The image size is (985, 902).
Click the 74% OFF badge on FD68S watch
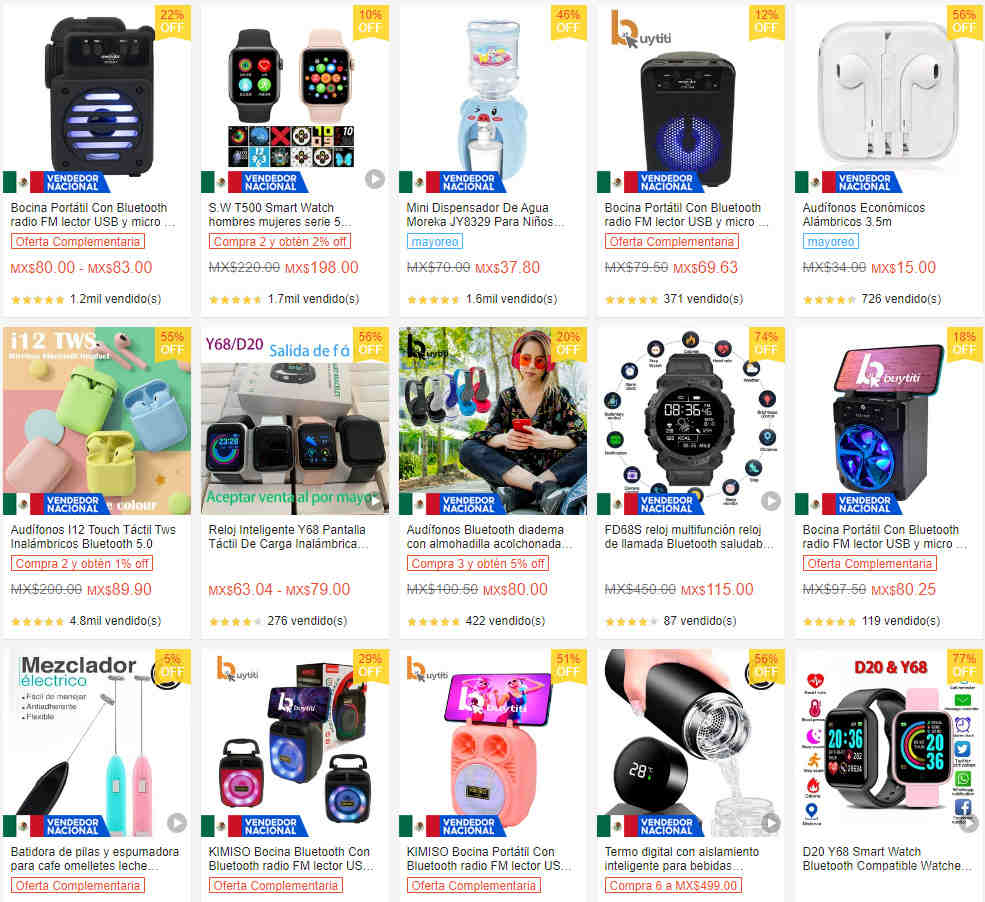tap(766, 344)
